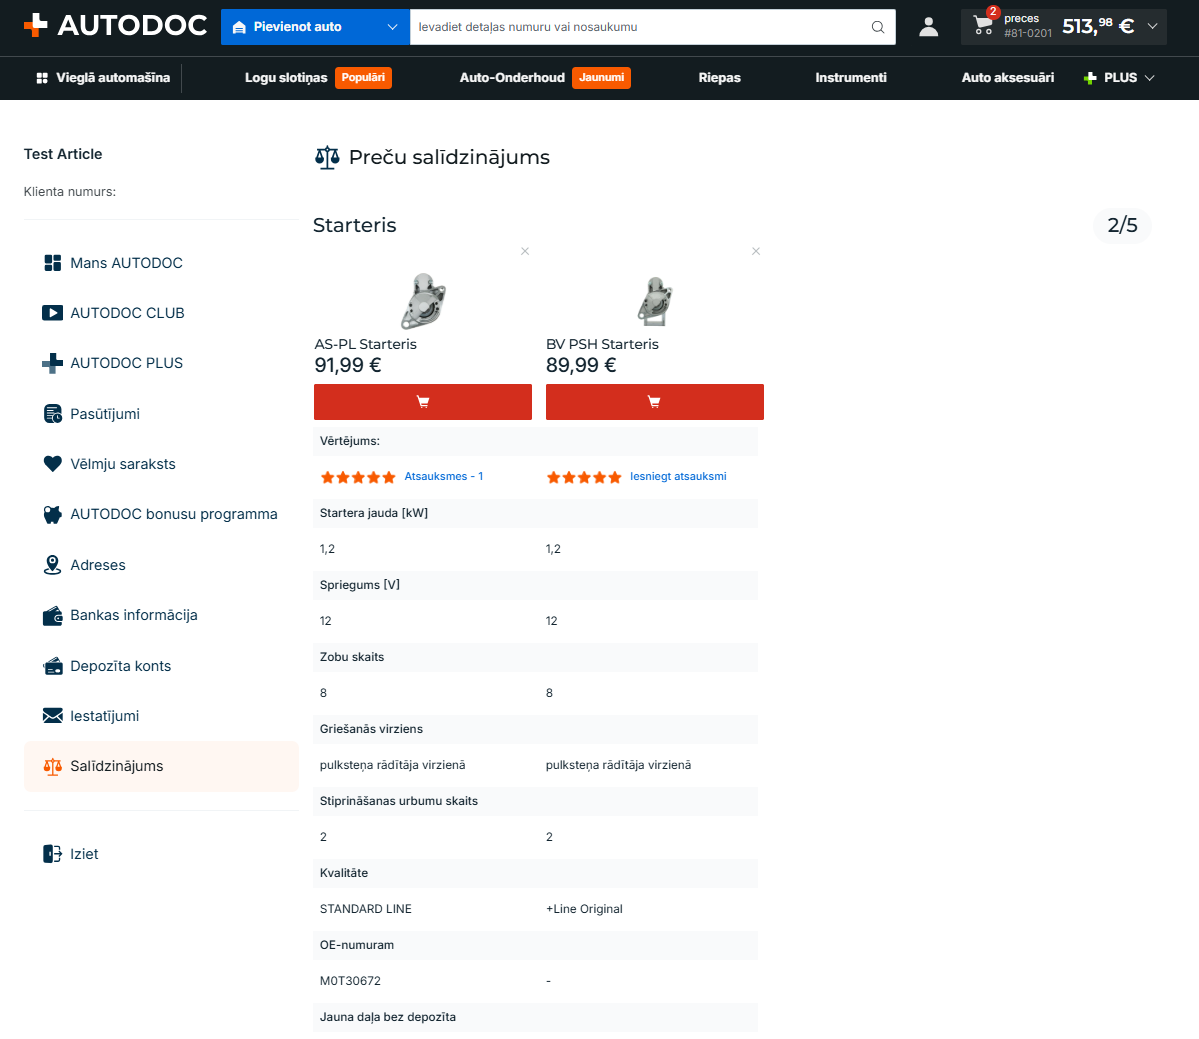The height and width of the screenshot is (1039, 1199).
Task: Remove BV PSH Starteris from comparison
Action: pos(755,251)
